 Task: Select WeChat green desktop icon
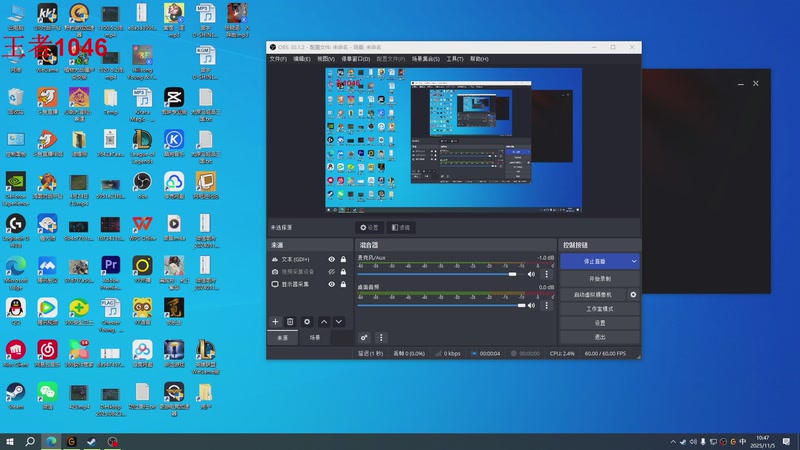pyautogui.click(x=47, y=396)
